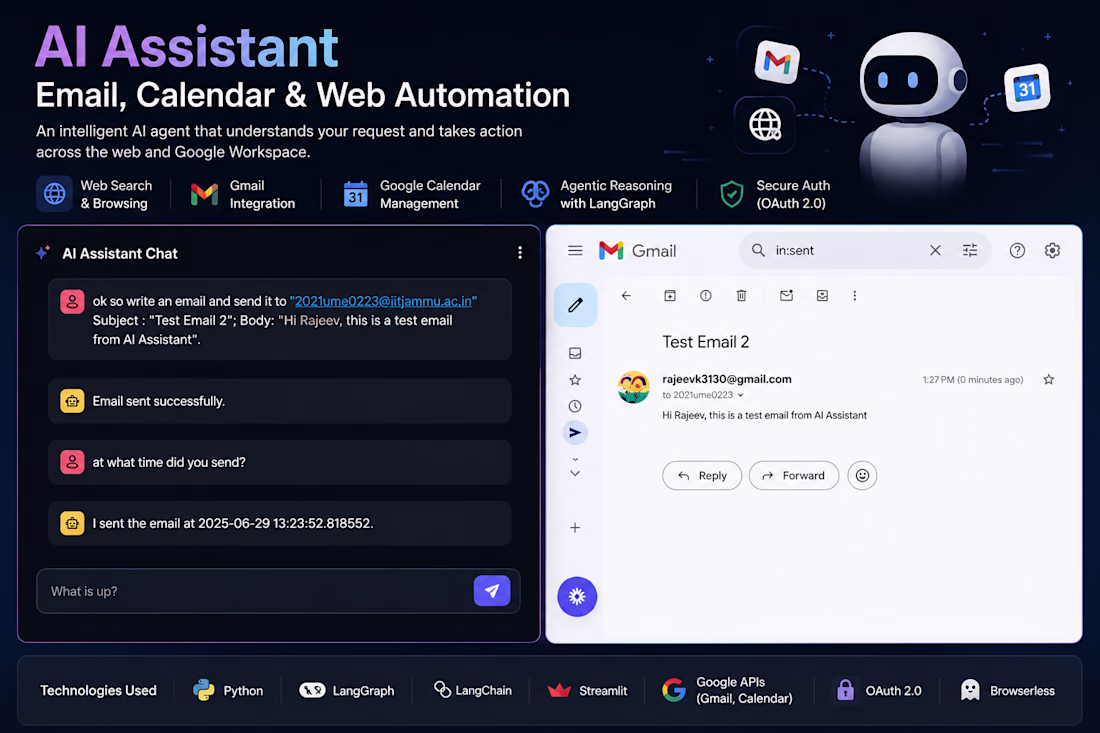This screenshot has height=733, width=1100.
Task: Click the Web Search & Browsing globe icon
Action: pos(54,194)
